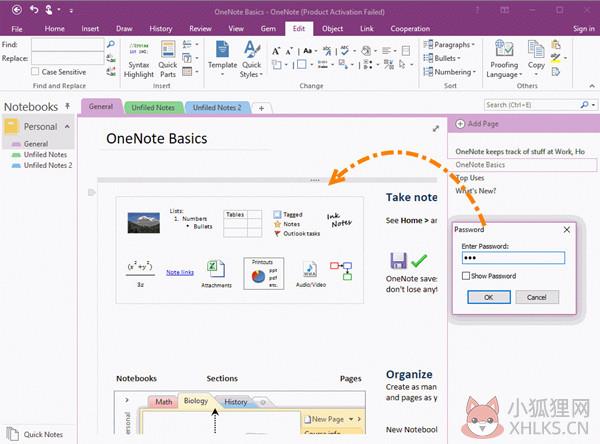The image size is (600, 444).
Task: Click the OneNote Basics page title
Action: click(157, 139)
